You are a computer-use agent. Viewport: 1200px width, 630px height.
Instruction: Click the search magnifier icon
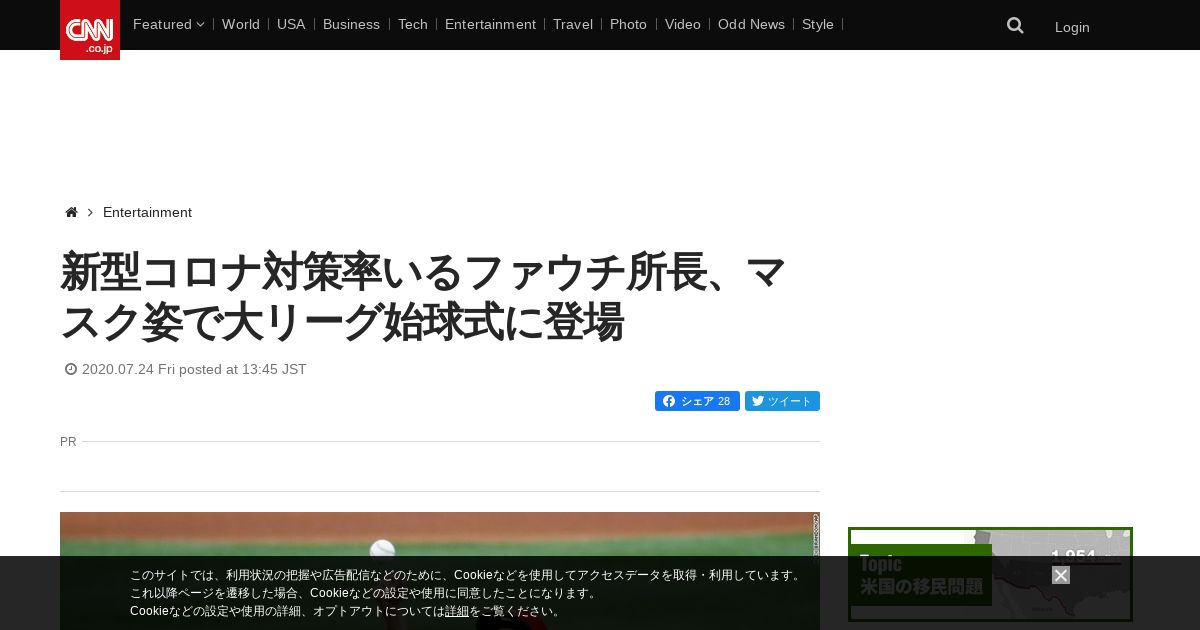(1015, 26)
